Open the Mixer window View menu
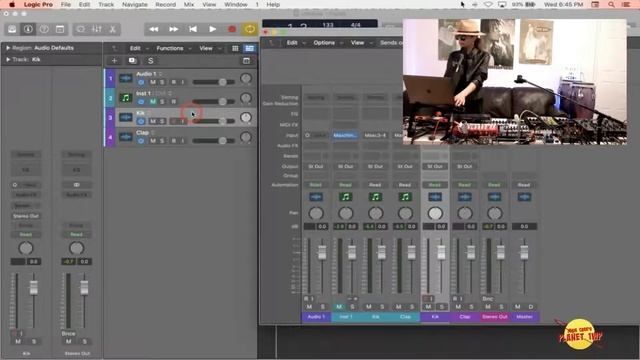 coord(357,42)
